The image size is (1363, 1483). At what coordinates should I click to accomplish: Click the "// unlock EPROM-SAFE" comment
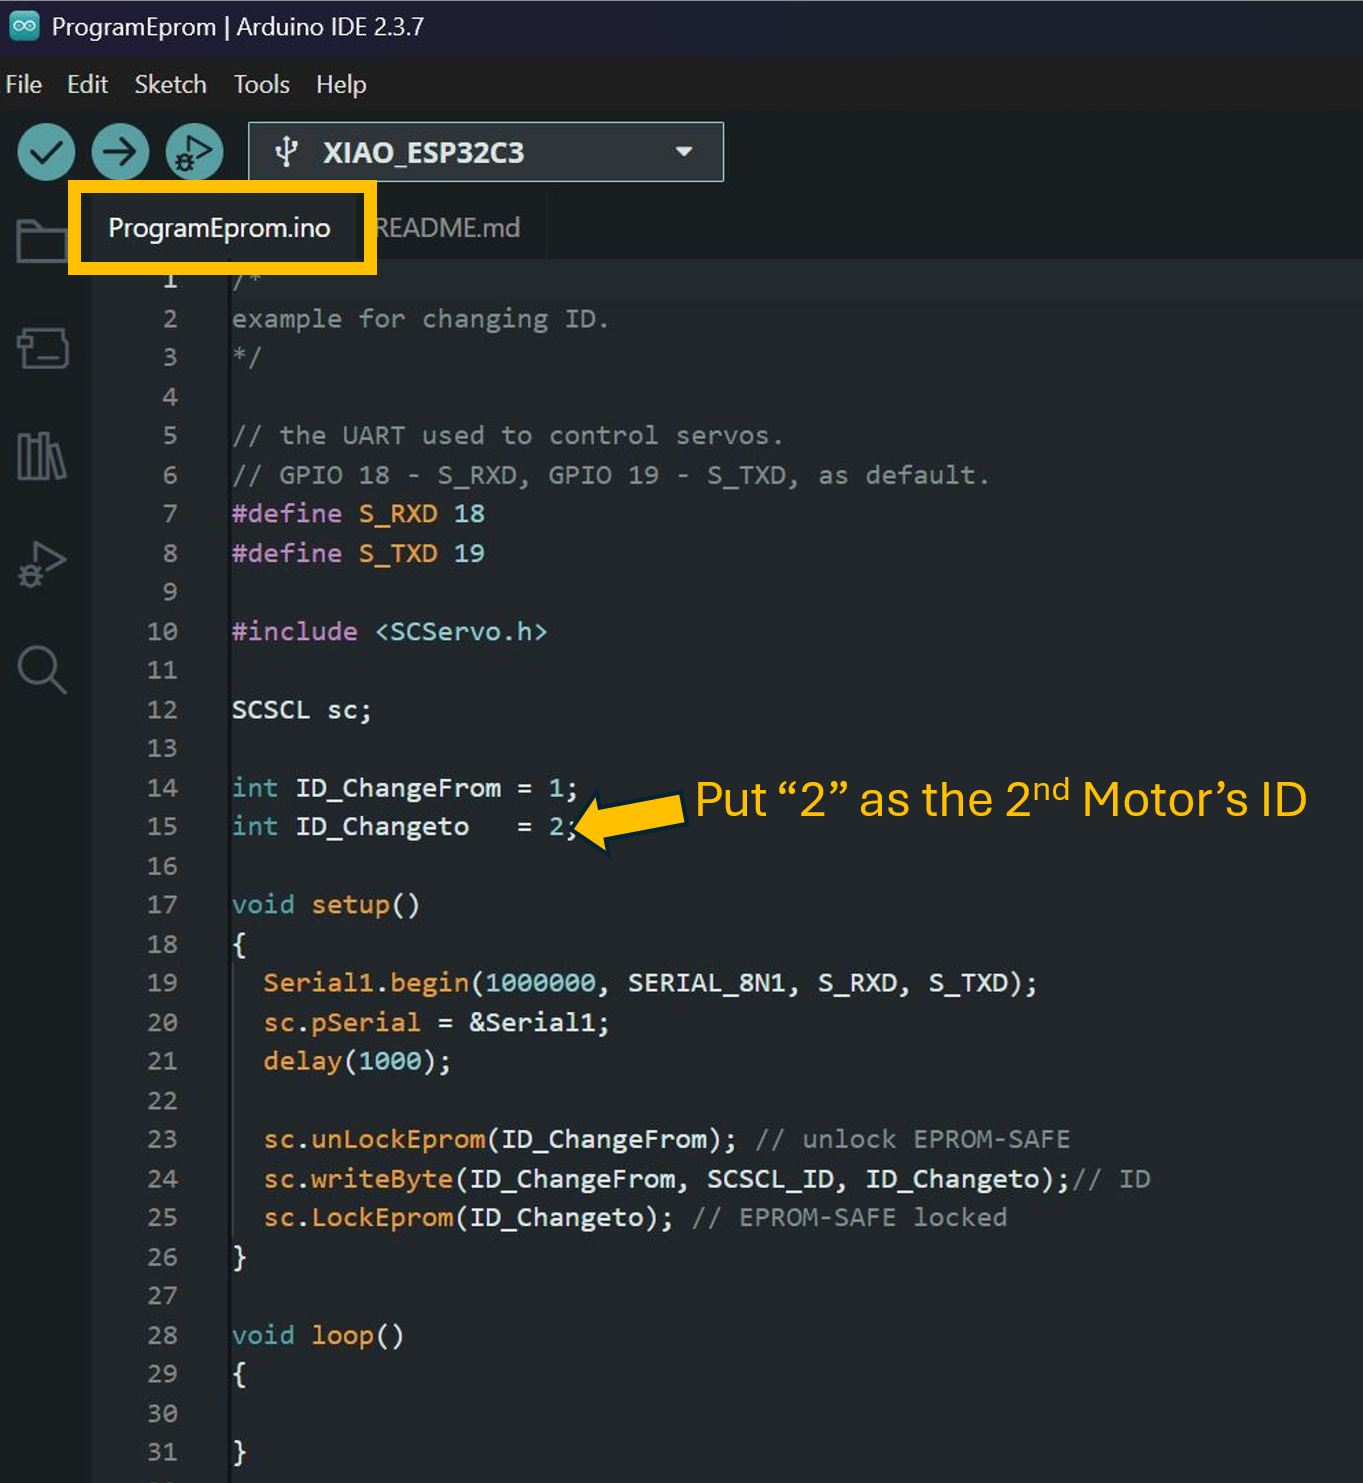(912, 1140)
